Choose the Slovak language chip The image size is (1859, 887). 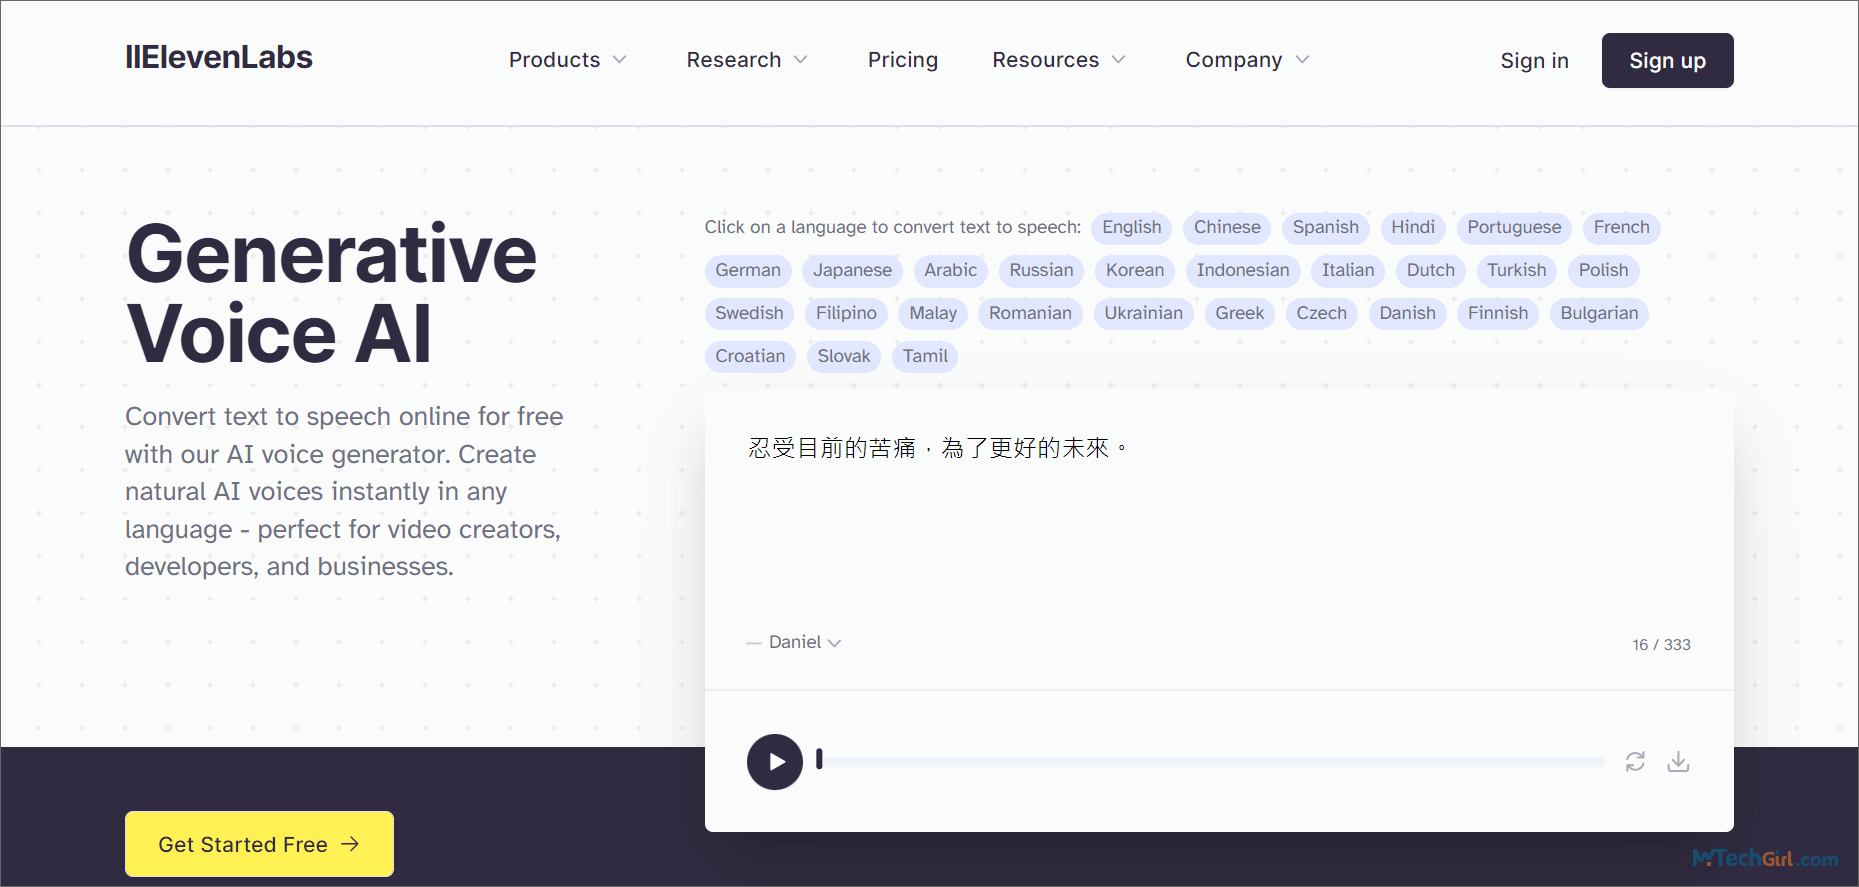pyautogui.click(x=844, y=357)
